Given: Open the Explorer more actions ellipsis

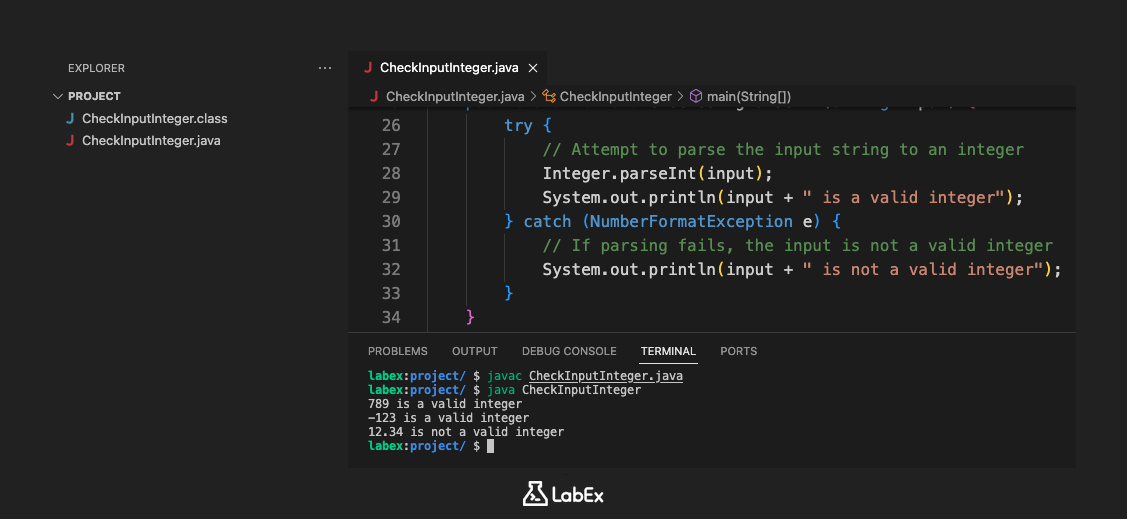Looking at the screenshot, I should tap(324, 68).
